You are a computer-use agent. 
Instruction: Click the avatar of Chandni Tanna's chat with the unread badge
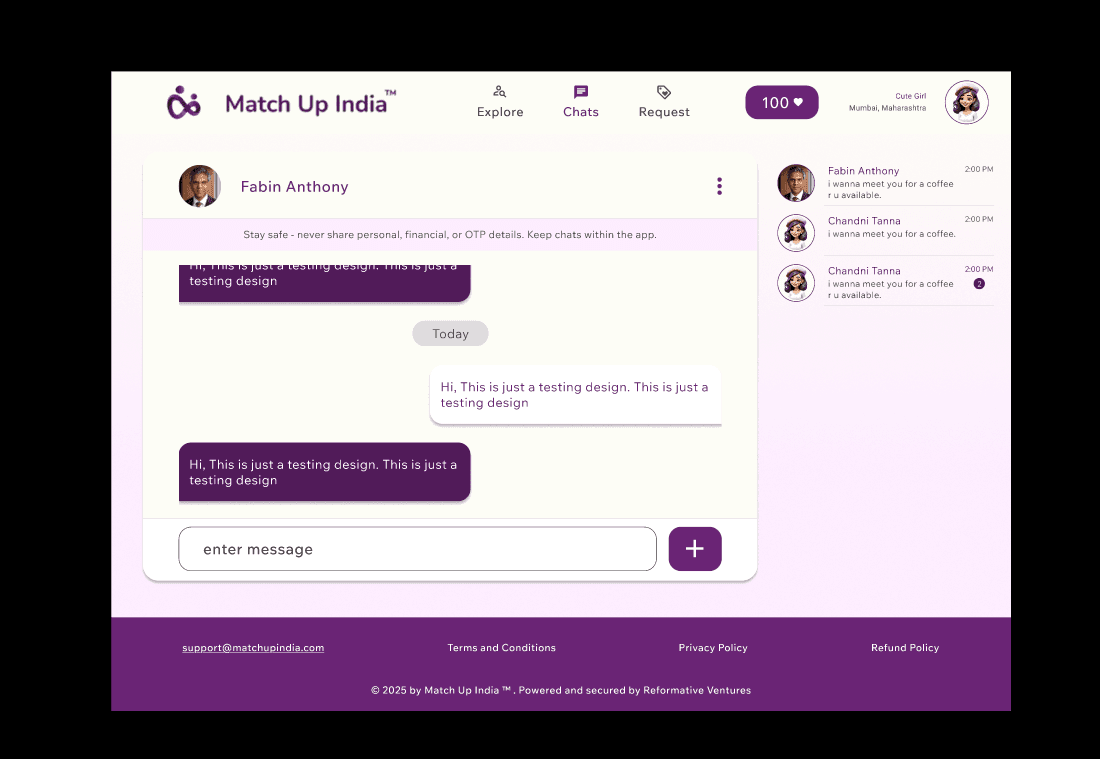(x=796, y=283)
